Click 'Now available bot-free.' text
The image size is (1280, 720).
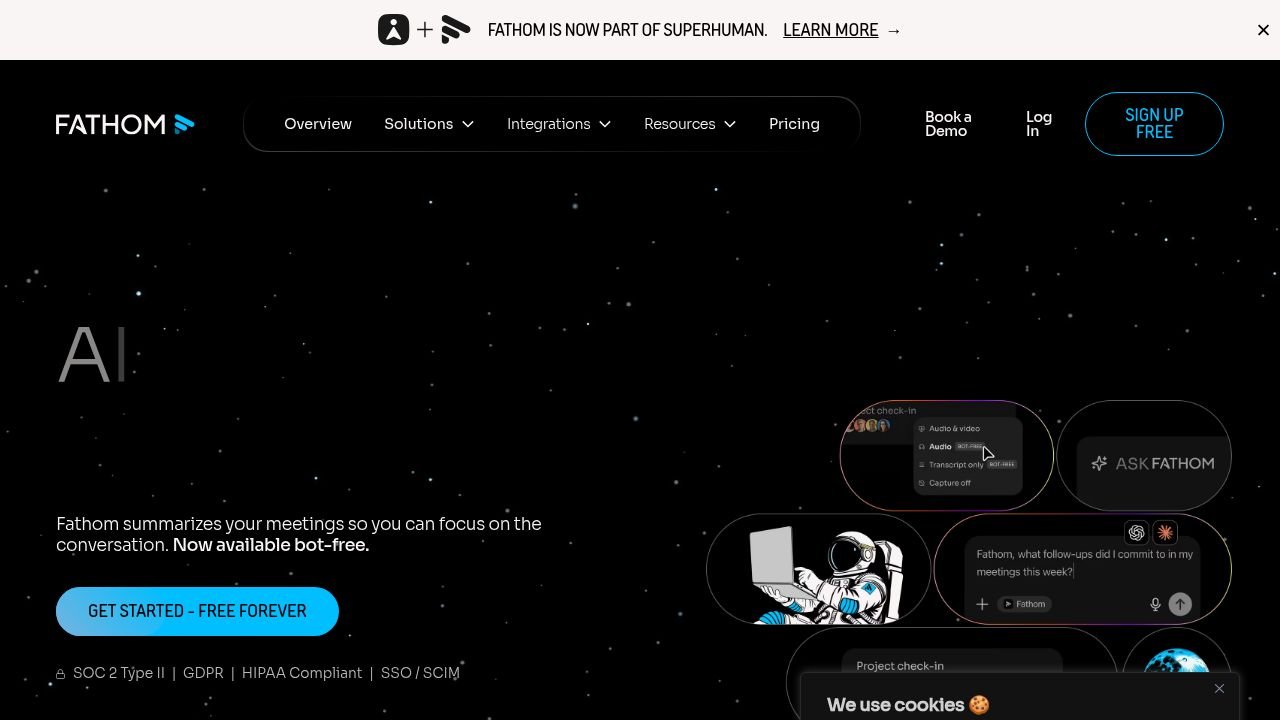[x=271, y=545]
